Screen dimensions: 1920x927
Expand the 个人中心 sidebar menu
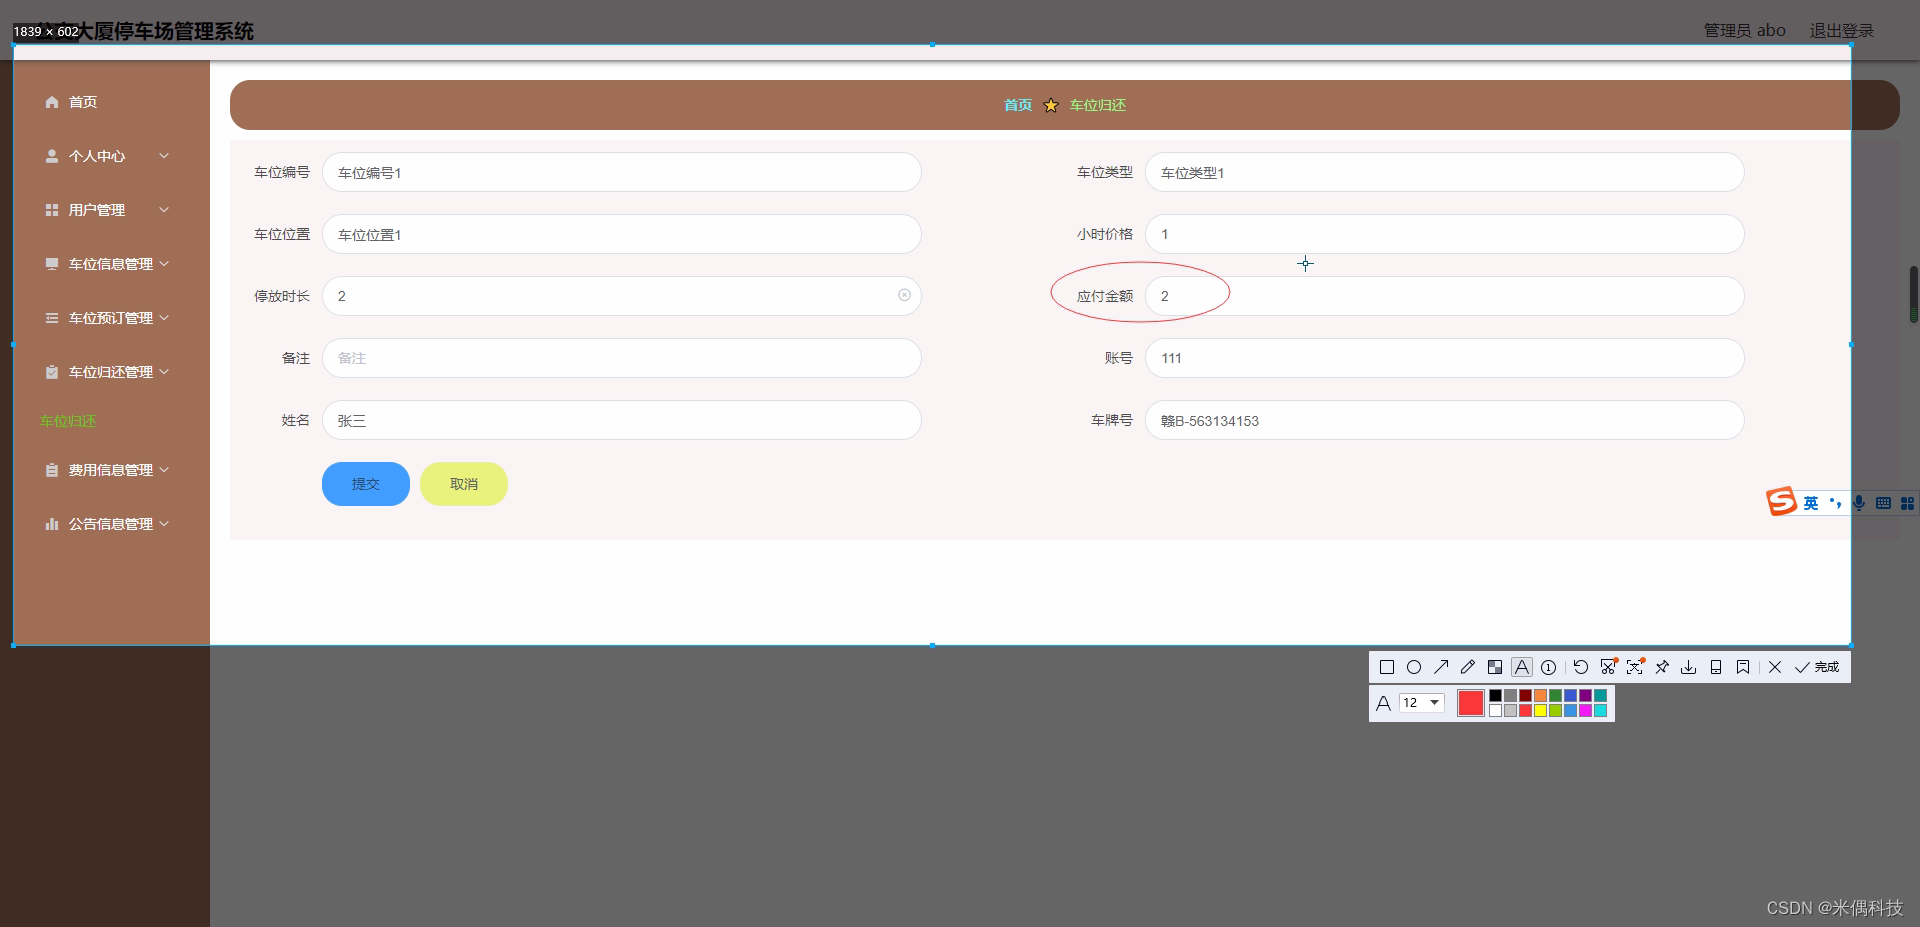coord(97,156)
